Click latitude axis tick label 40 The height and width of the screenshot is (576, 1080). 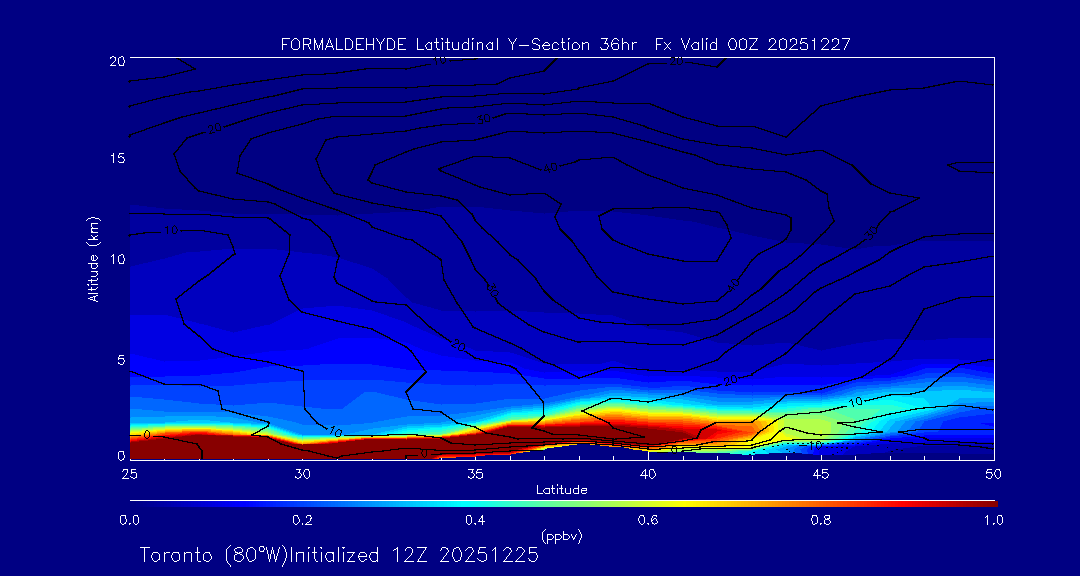click(x=647, y=474)
